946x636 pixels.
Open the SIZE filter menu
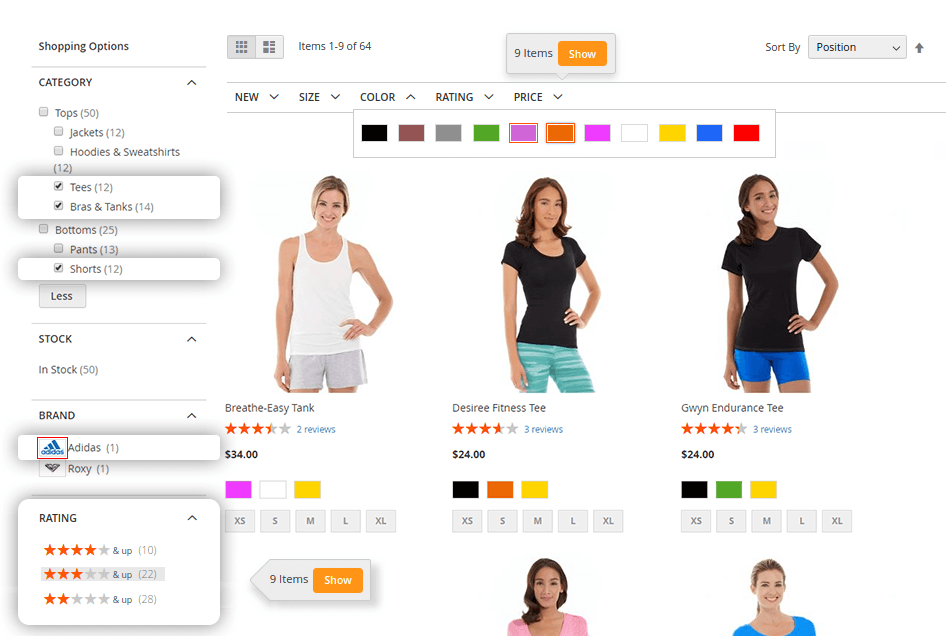(319, 97)
